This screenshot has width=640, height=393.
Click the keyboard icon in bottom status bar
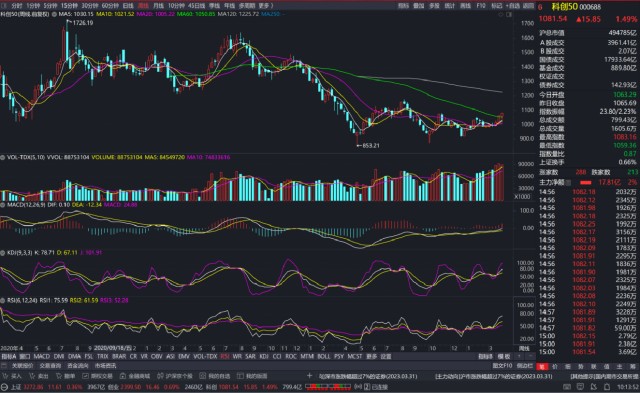[x=567, y=386]
